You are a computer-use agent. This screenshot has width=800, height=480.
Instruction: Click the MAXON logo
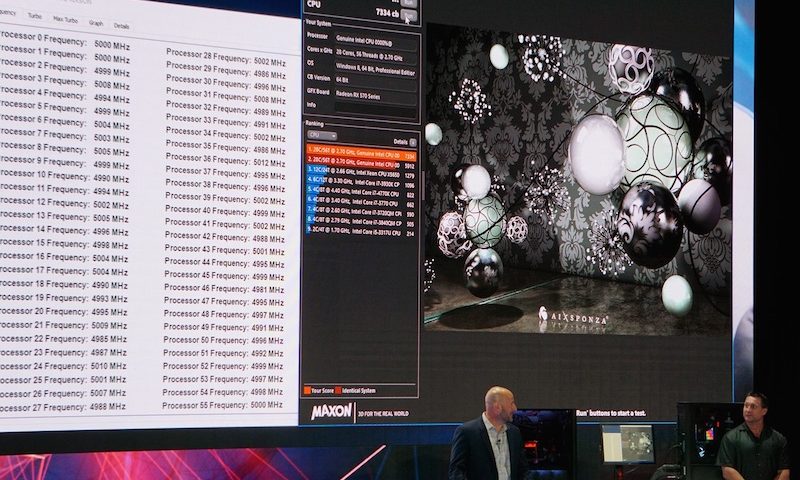pos(332,411)
